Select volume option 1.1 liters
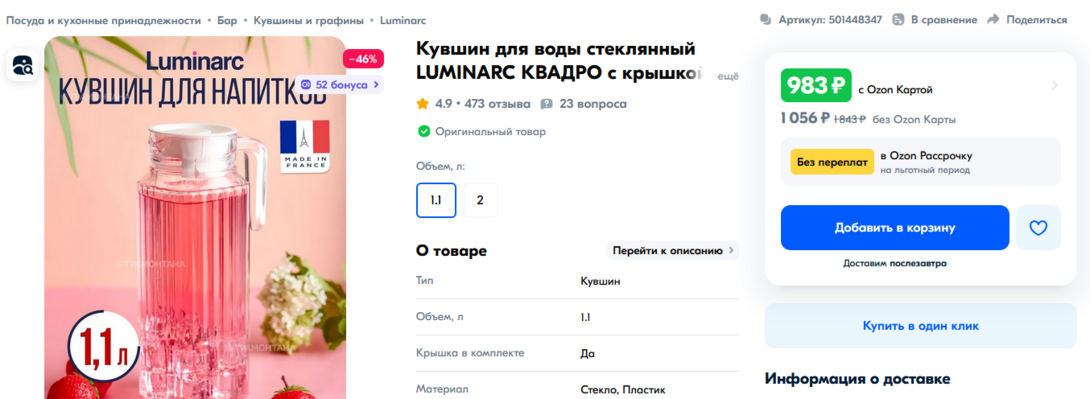The image size is (1090, 399). (x=436, y=200)
